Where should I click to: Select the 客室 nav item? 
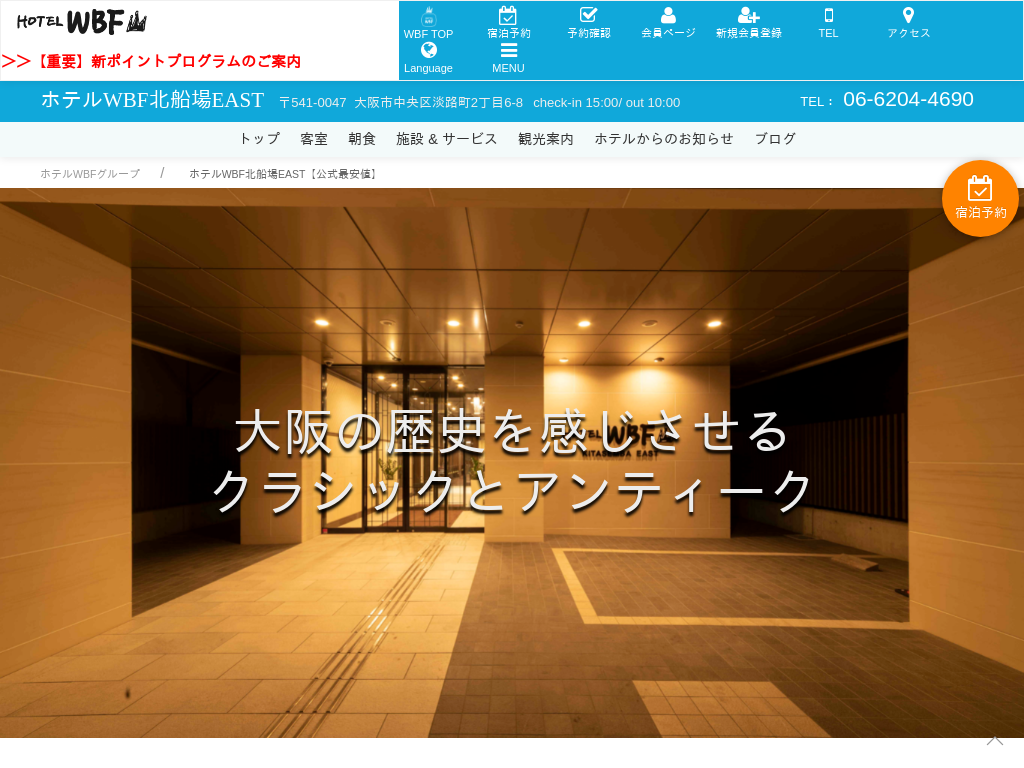[x=313, y=138]
